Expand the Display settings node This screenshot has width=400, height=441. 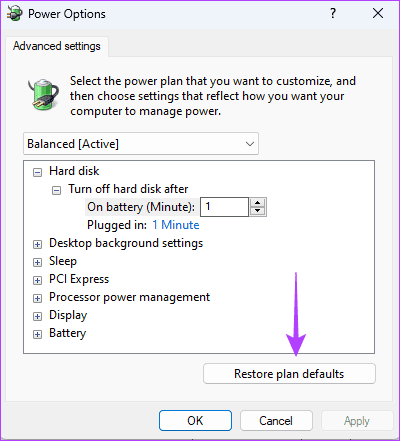tap(37, 316)
